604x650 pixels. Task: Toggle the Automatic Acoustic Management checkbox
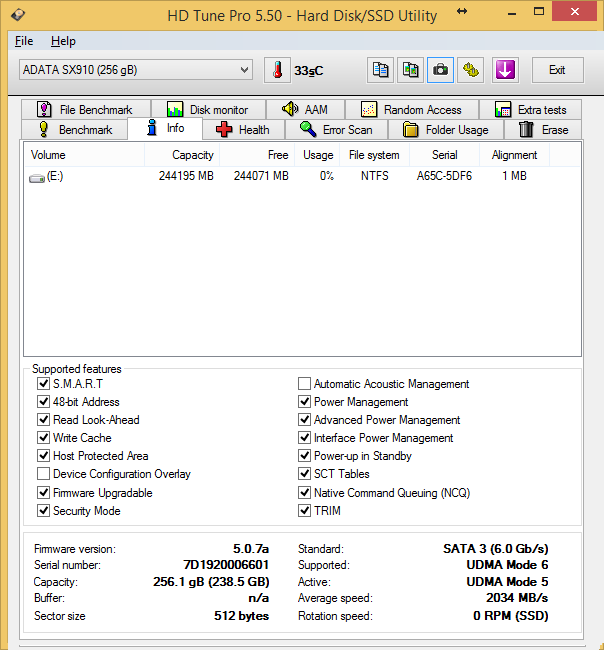[x=304, y=383]
